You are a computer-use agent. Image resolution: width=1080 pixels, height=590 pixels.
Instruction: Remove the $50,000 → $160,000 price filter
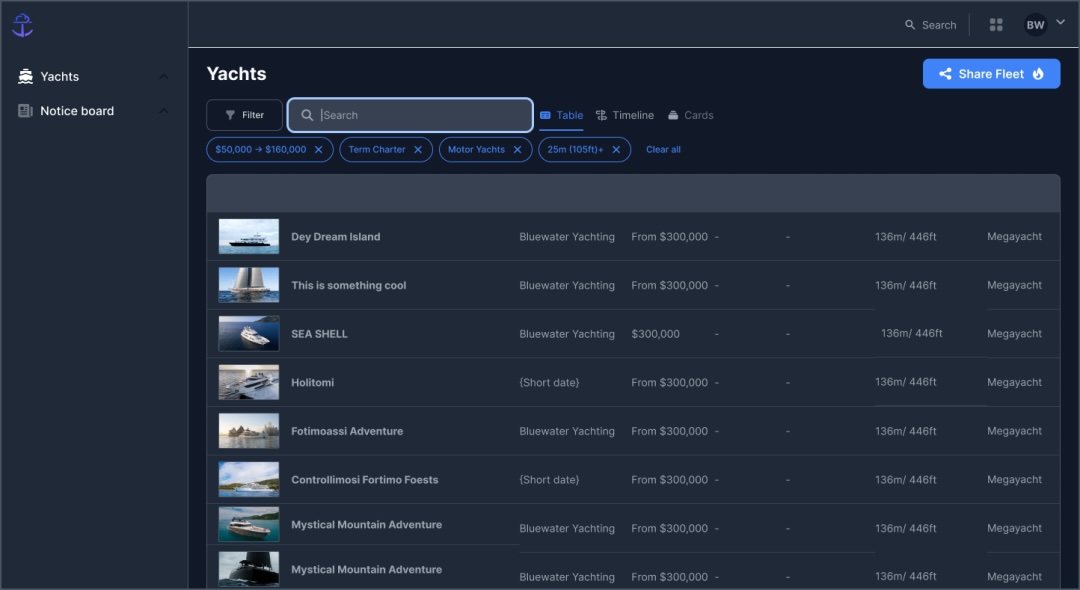tap(318, 150)
